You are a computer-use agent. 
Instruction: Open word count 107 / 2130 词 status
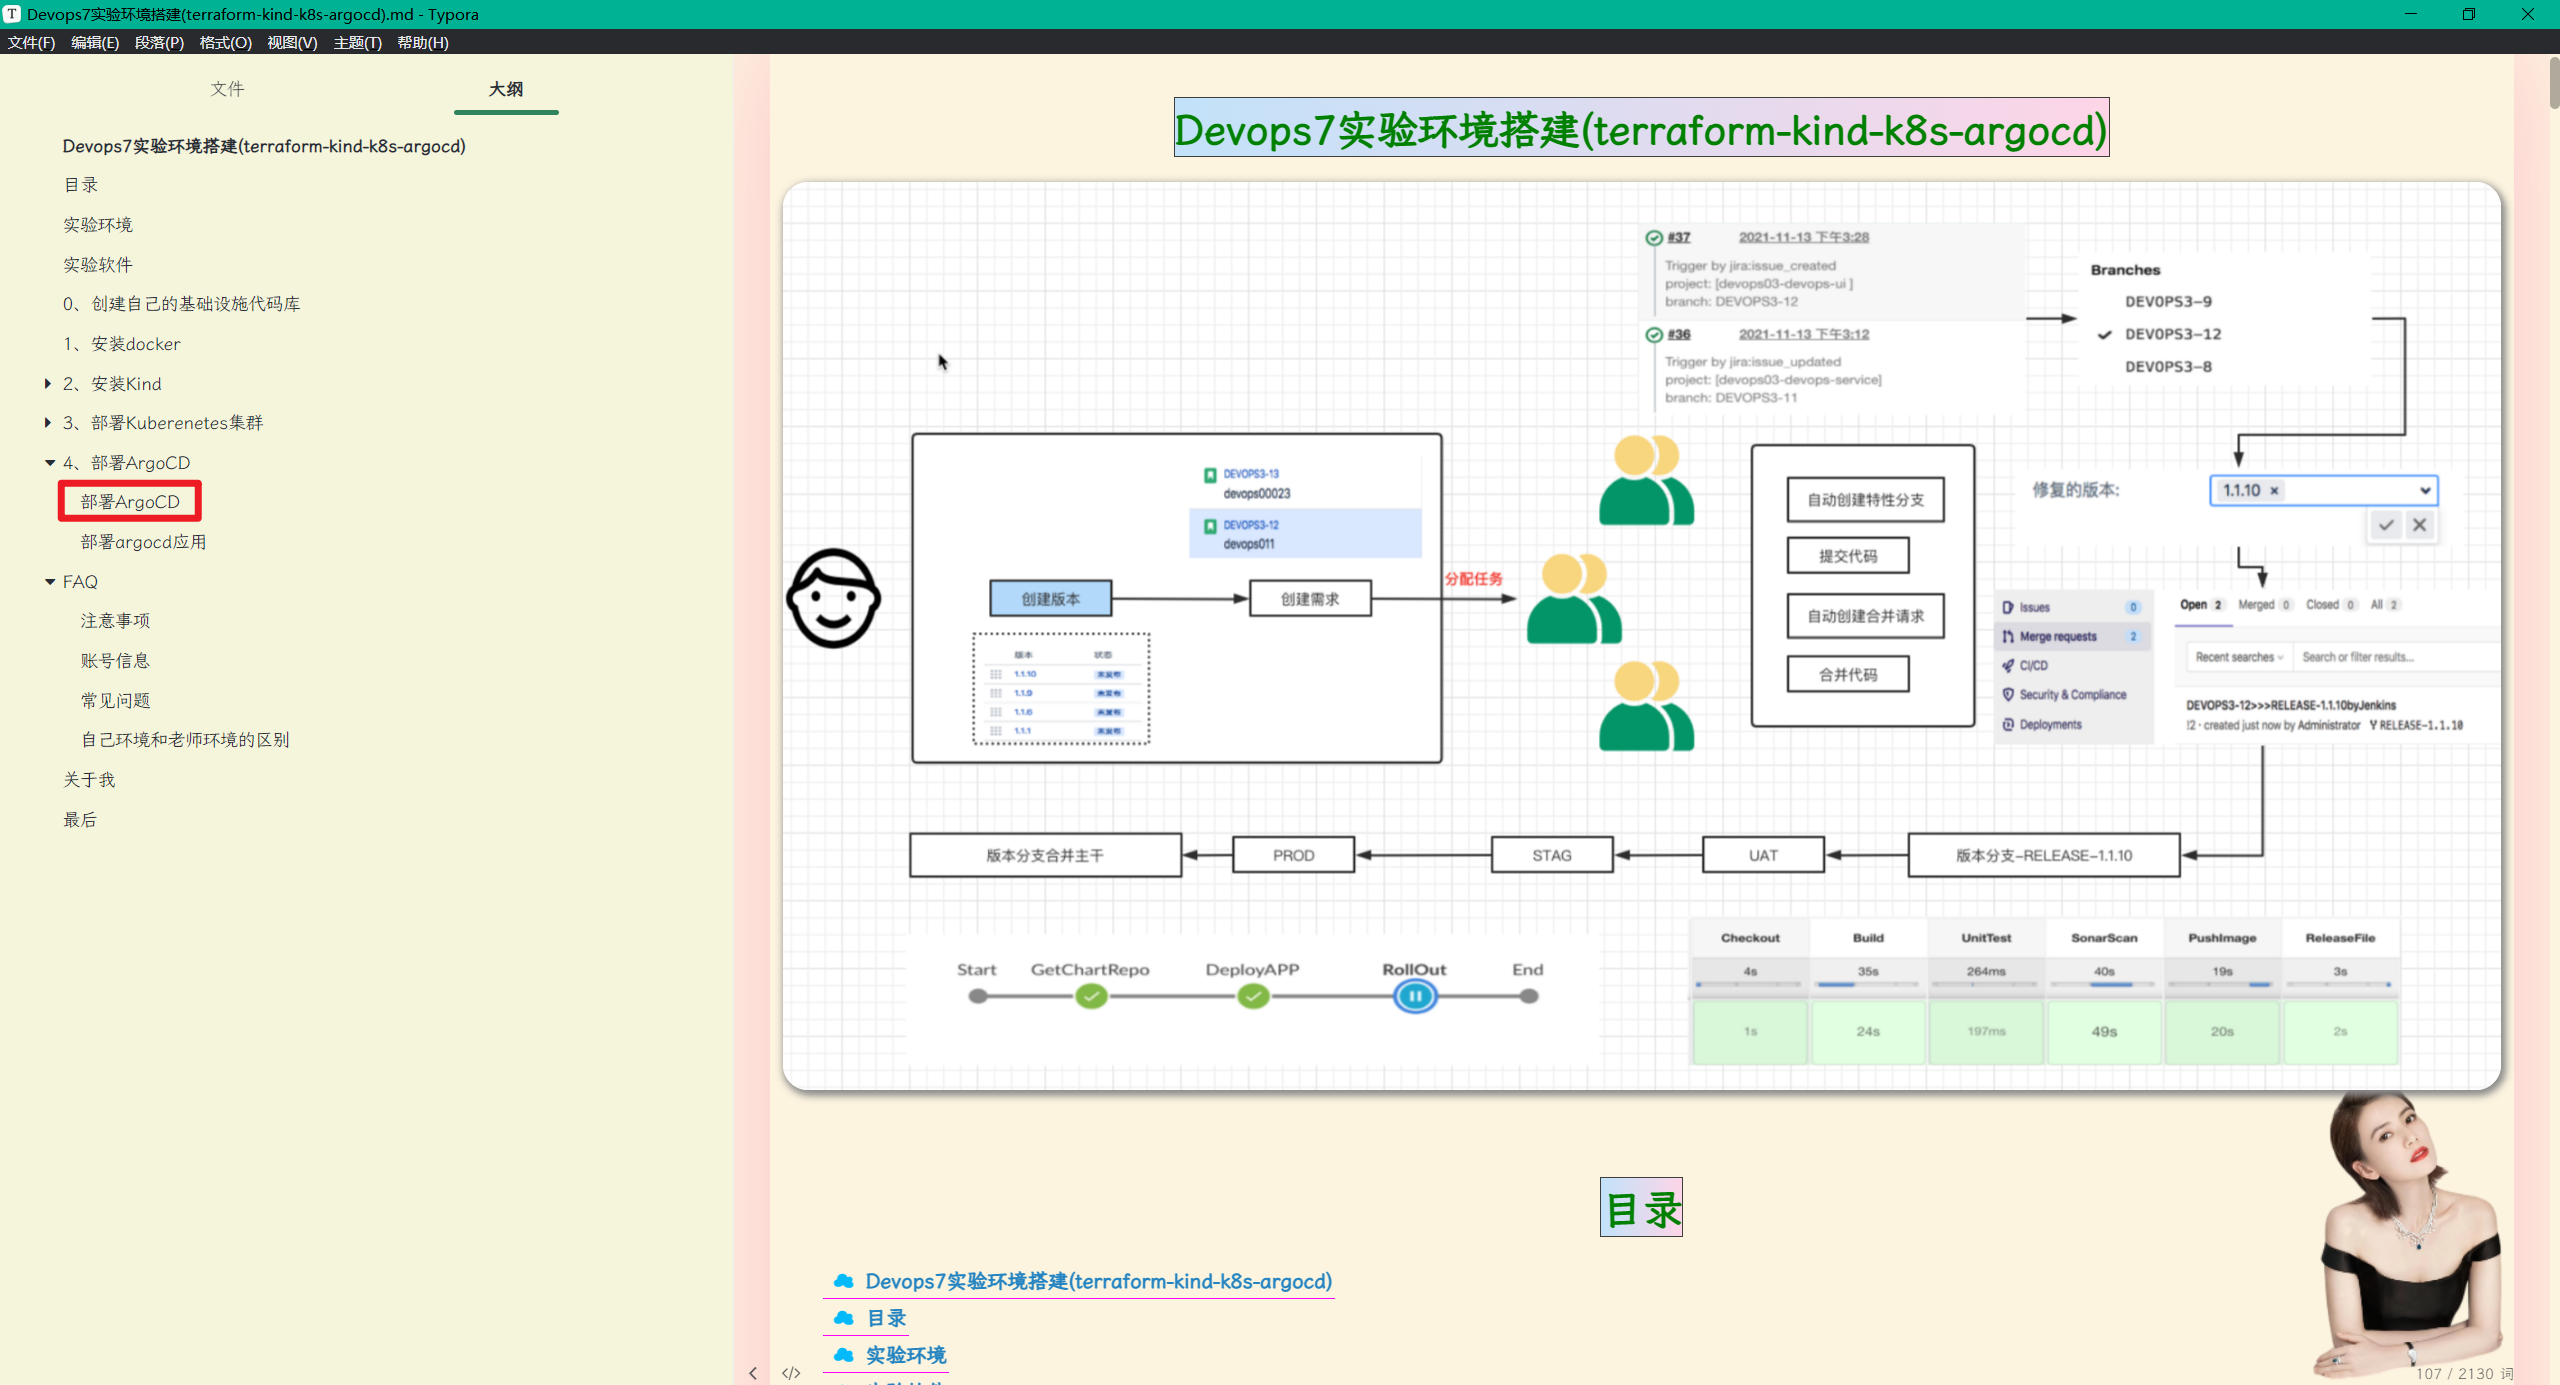pyautogui.click(x=2464, y=1373)
